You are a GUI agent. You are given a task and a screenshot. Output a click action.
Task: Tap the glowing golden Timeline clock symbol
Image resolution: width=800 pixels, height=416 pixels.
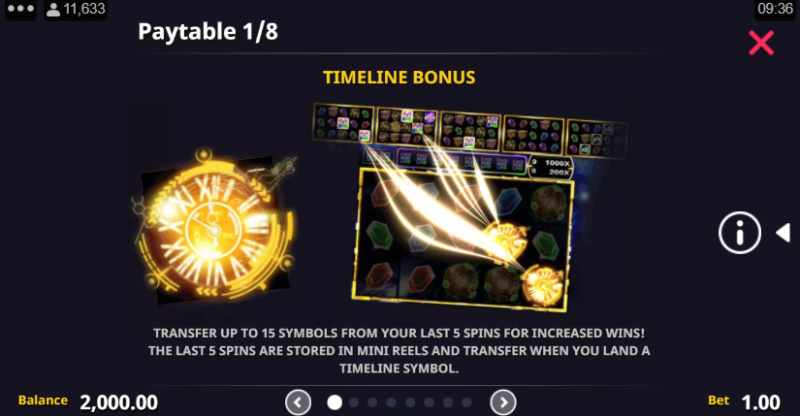pos(215,227)
